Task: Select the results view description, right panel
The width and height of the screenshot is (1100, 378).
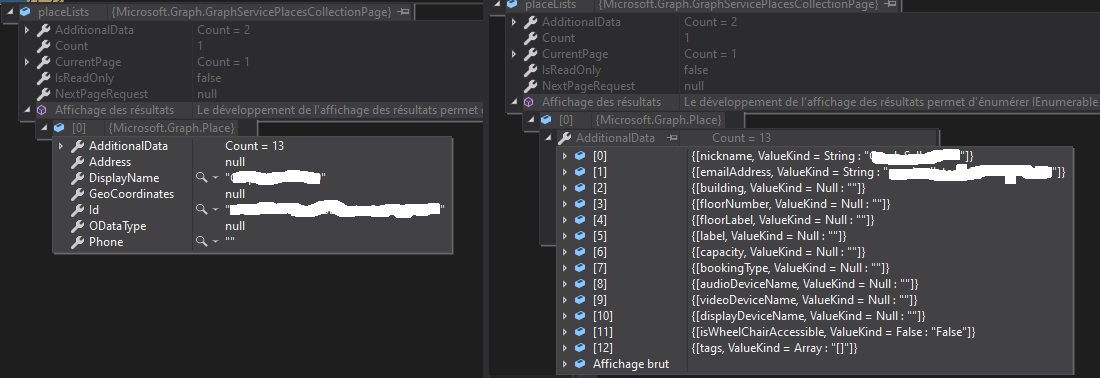Action: tap(892, 102)
